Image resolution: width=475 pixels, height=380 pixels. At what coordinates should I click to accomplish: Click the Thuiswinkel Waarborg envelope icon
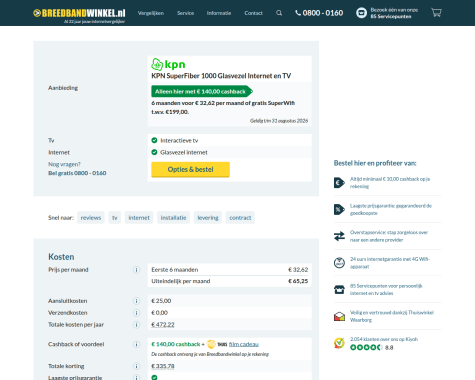(x=339, y=316)
